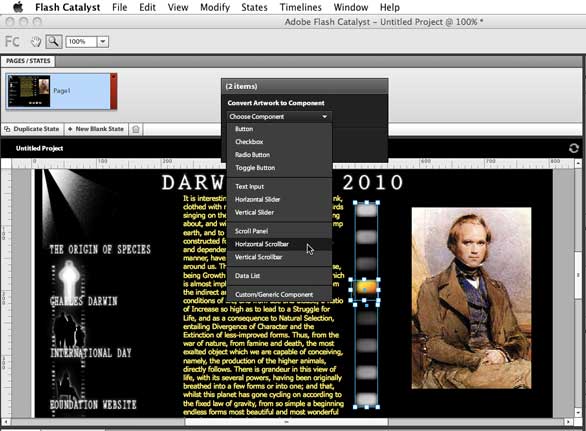The width and height of the screenshot is (586, 431).
Task: Choose Checkbox from the component list
Action: [x=279, y=142]
